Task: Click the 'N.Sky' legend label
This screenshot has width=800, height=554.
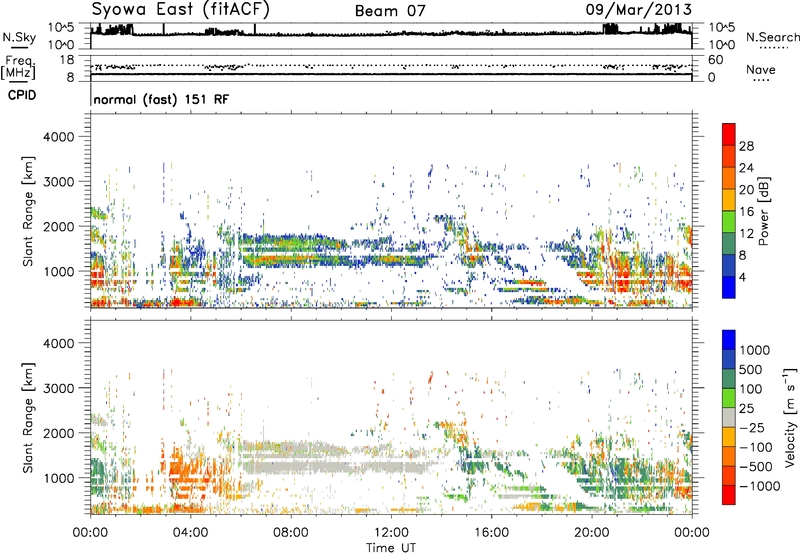Action: click(x=19, y=37)
